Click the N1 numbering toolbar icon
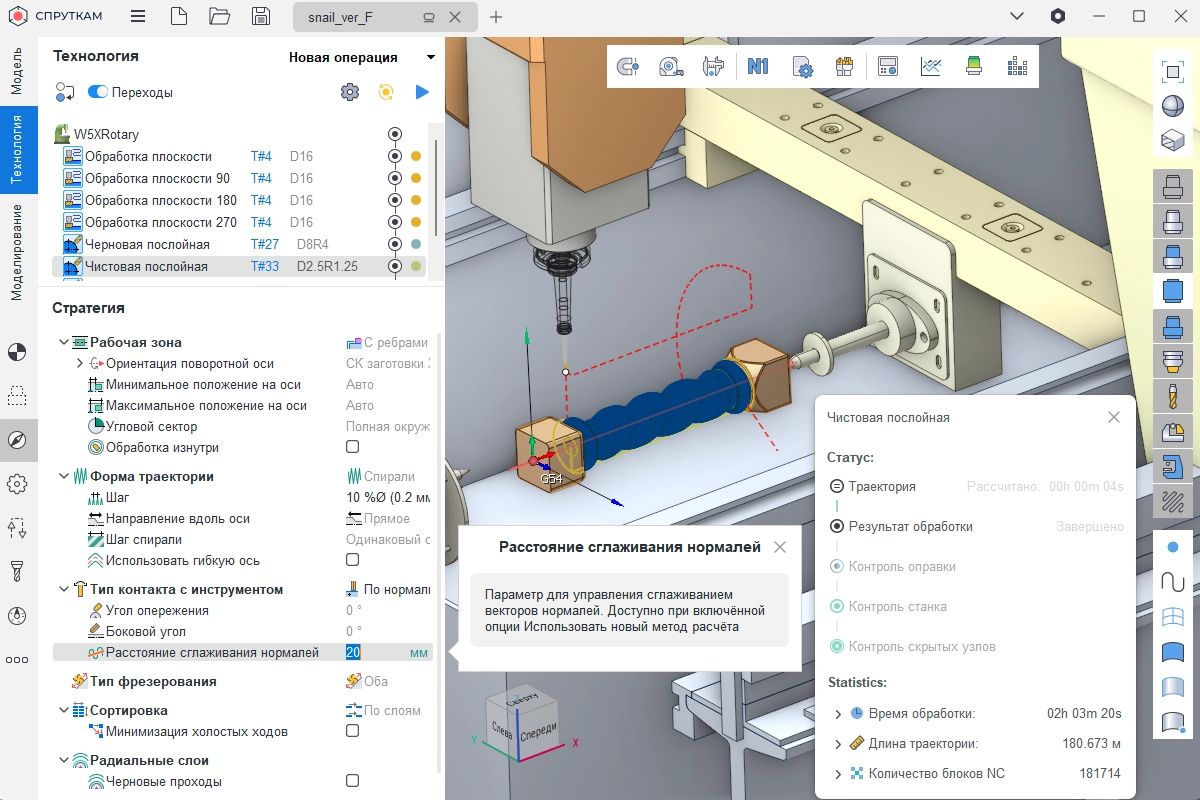 pyautogui.click(x=757, y=67)
